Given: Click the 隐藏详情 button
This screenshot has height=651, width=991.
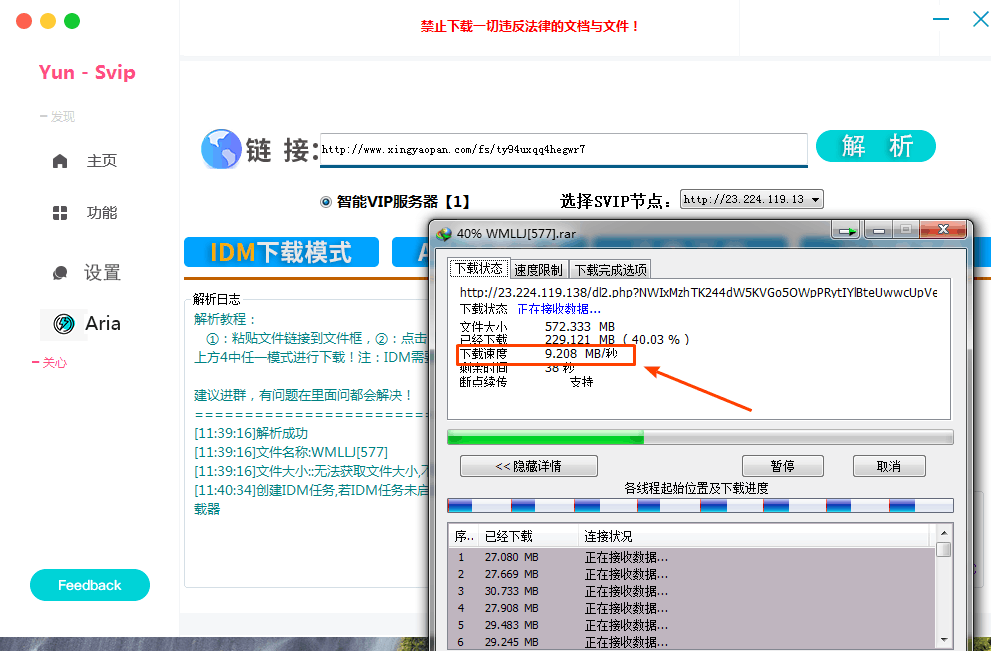Looking at the screenshot, I should pyautogui.click(x=528, y=466).
